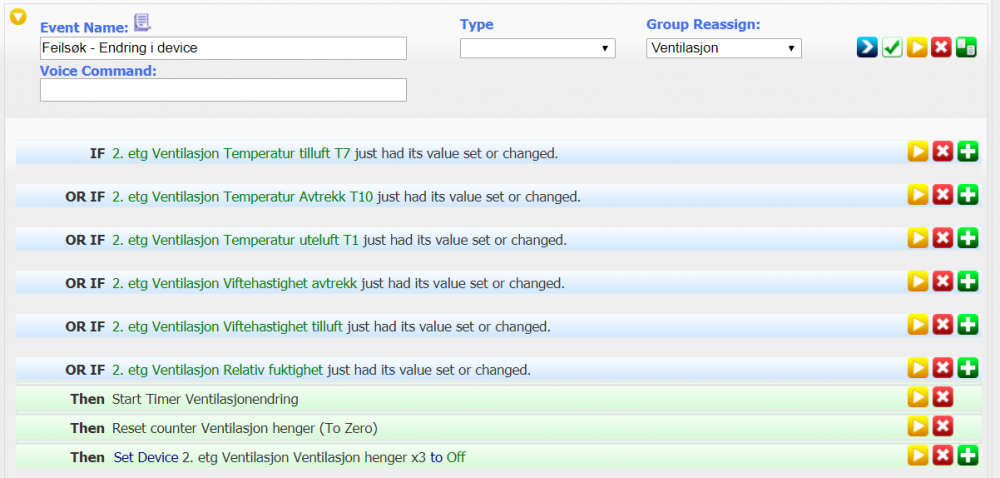The width and height of the screenshot is (1000, 478).
Task: Toggle the green checkmark enable icon
Action: tap(892, 48)
